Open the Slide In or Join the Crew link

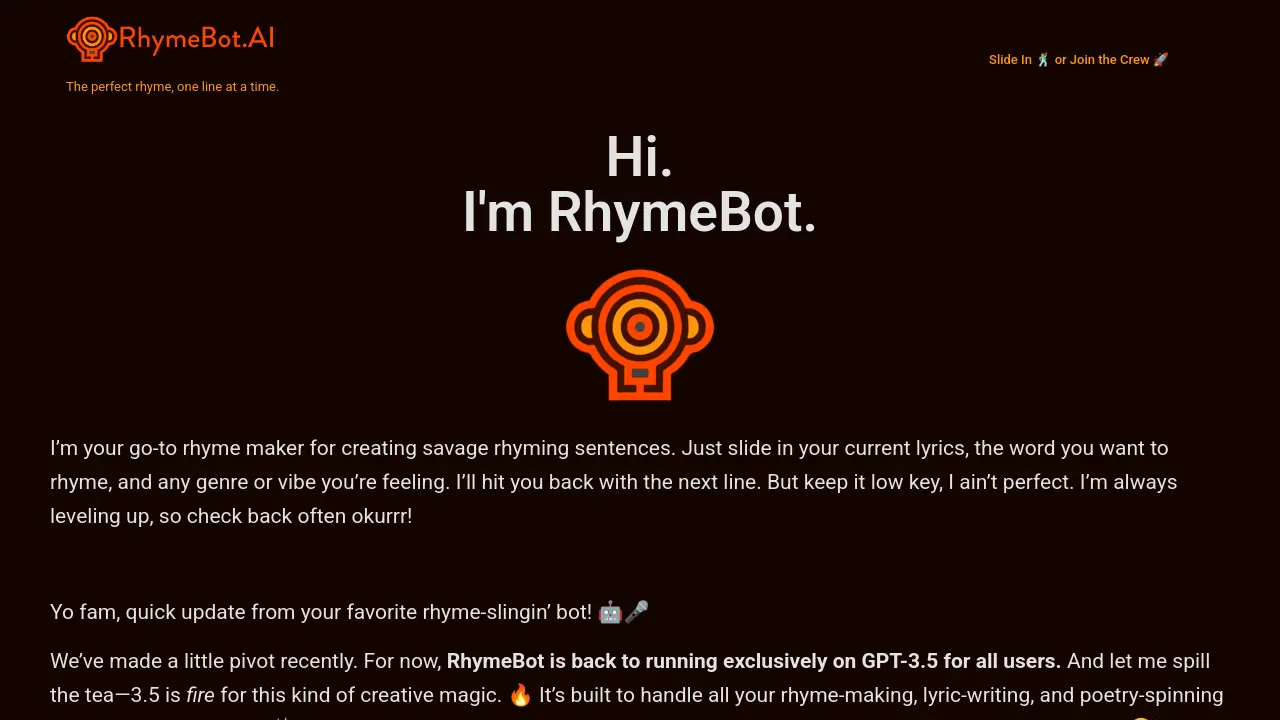(x=1078, y=60)
